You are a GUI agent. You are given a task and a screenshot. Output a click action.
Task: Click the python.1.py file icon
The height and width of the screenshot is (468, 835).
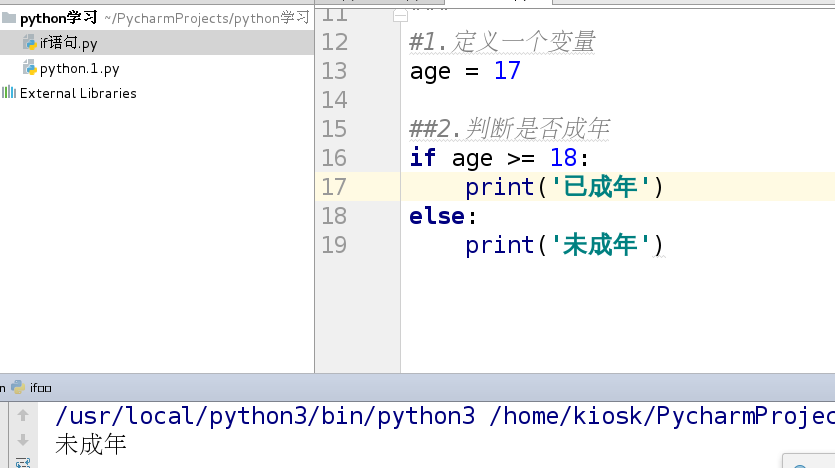(x=30, y=68)
